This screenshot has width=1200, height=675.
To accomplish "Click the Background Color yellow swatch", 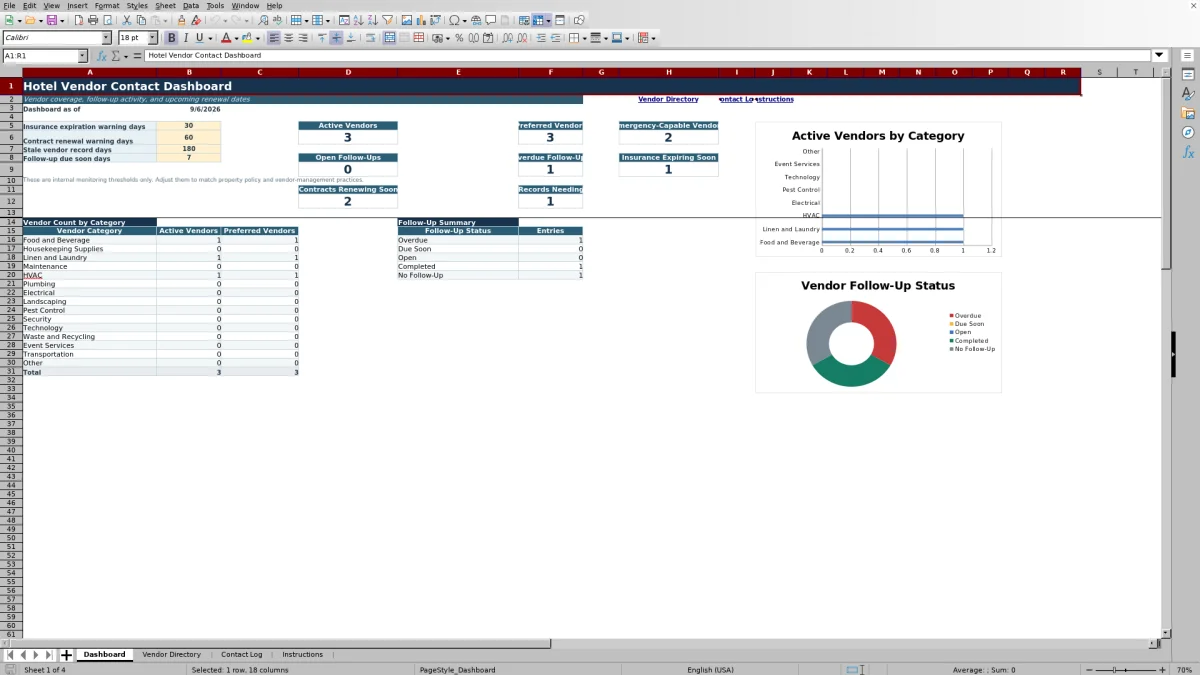I will pyautogui.click(x=246, y=38).
